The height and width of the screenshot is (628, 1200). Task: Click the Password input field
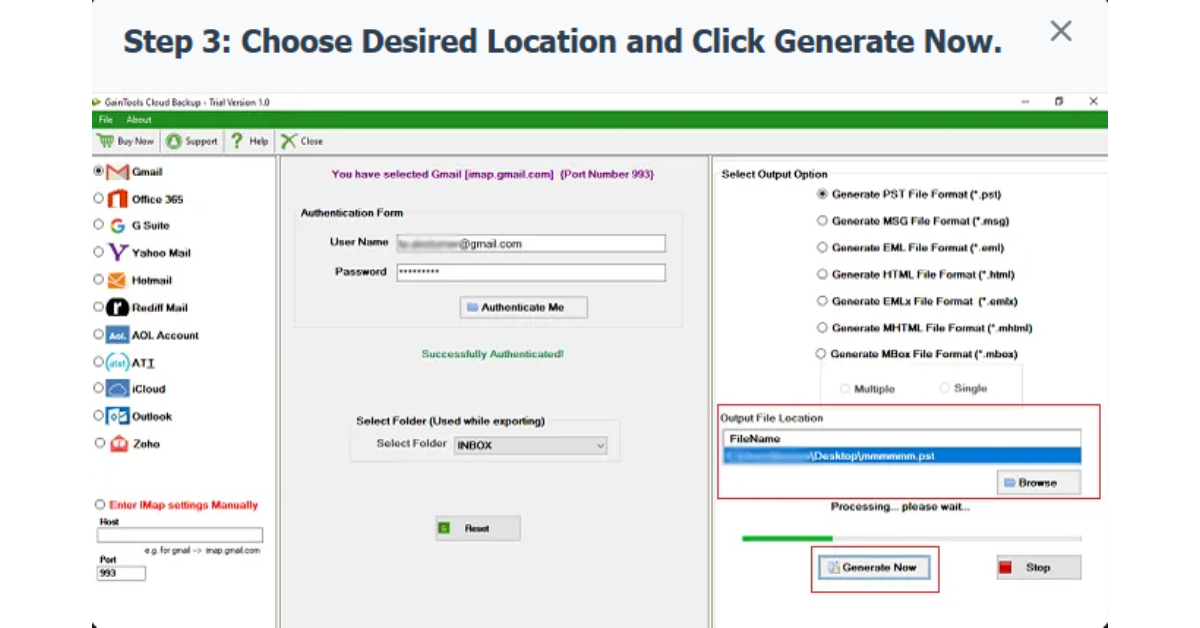pos(531,272)
